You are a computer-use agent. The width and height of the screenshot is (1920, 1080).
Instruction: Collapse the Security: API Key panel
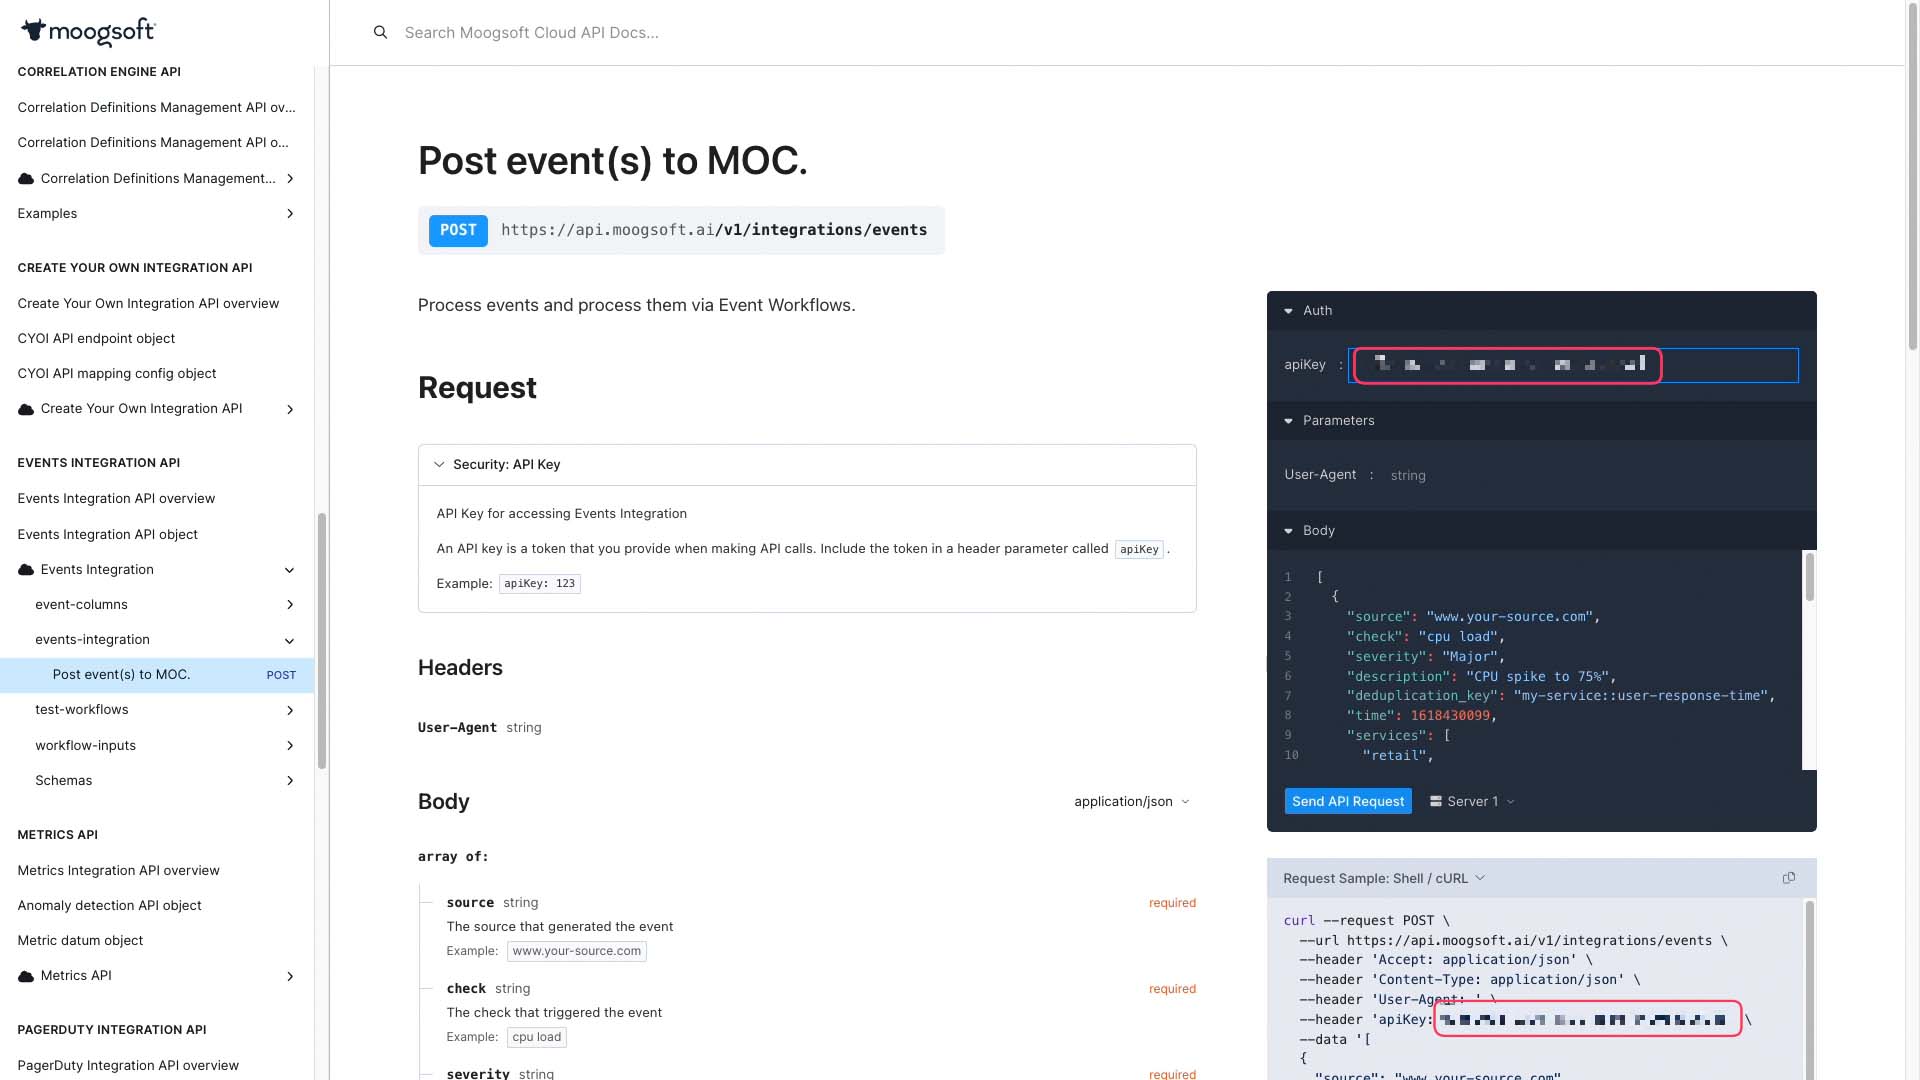(x=439, y=465)
